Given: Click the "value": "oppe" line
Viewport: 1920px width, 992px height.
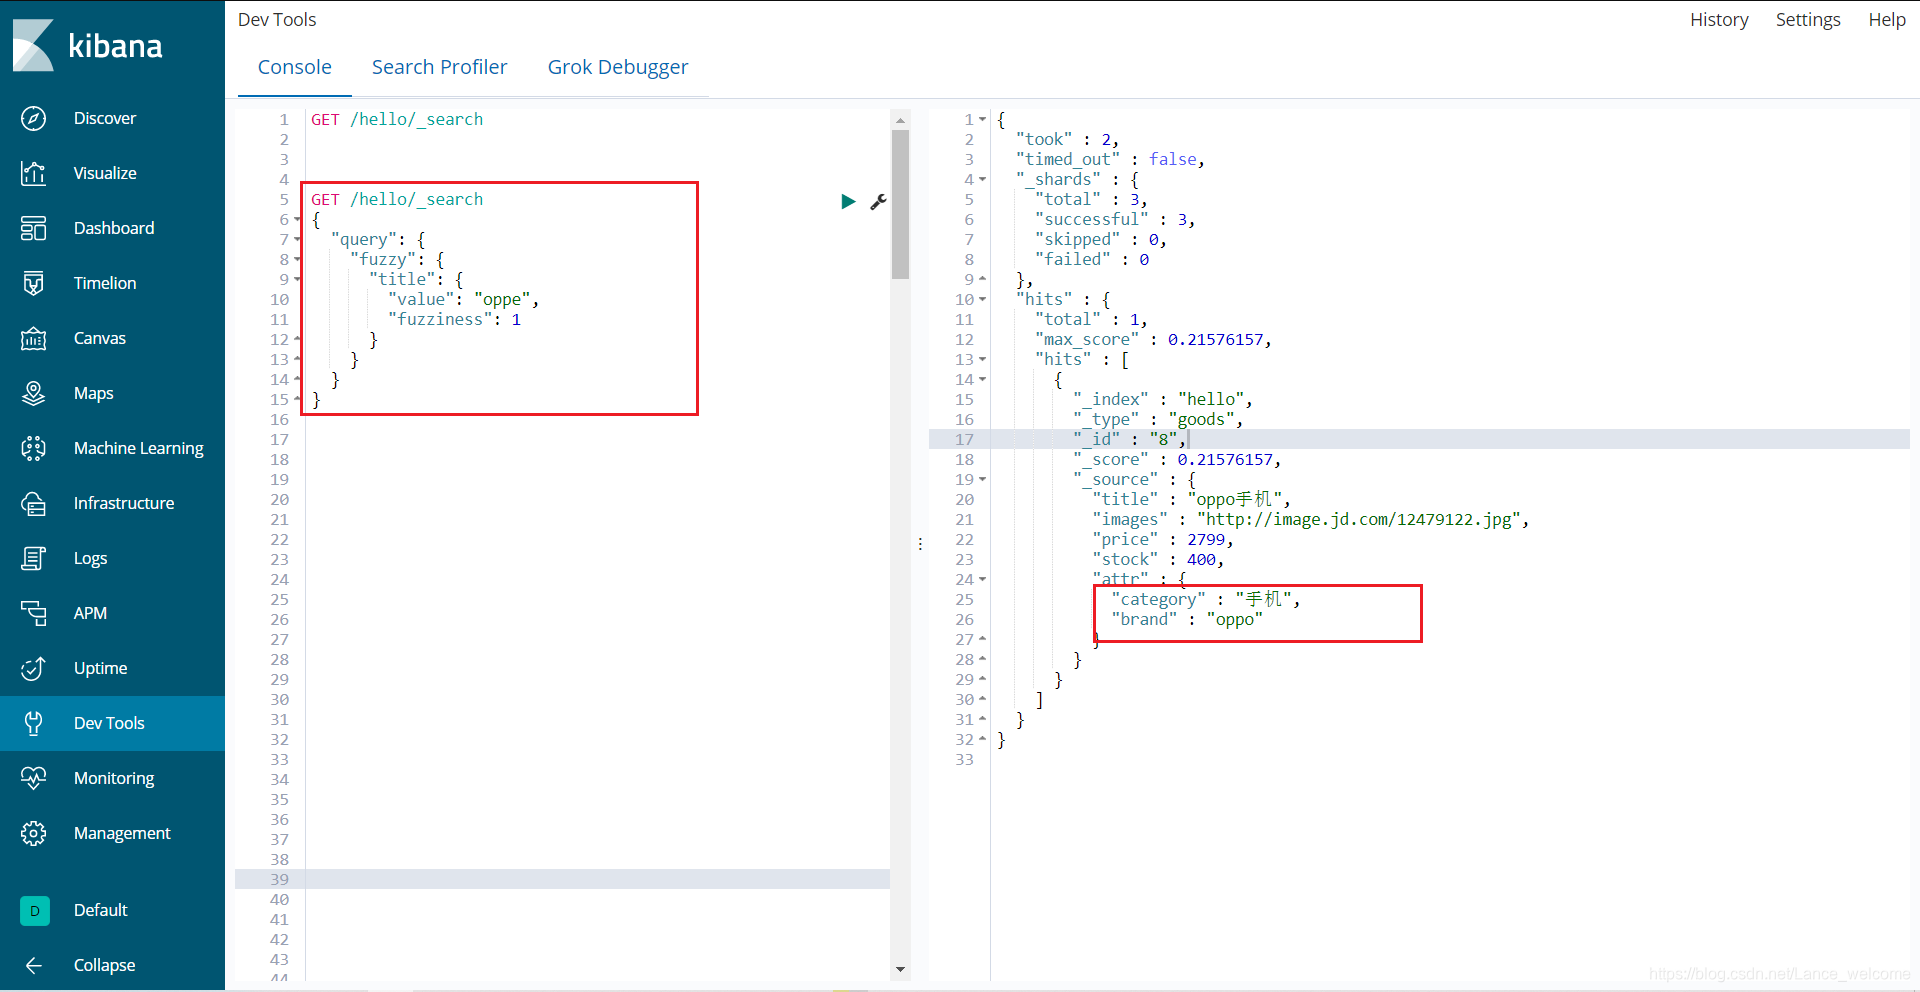Looking at the screenshot, I should (464, 299).
